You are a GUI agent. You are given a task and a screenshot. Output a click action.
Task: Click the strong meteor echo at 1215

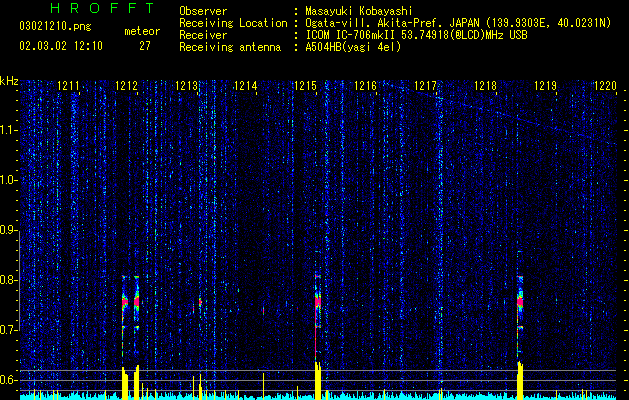click(x=318, y=301)
